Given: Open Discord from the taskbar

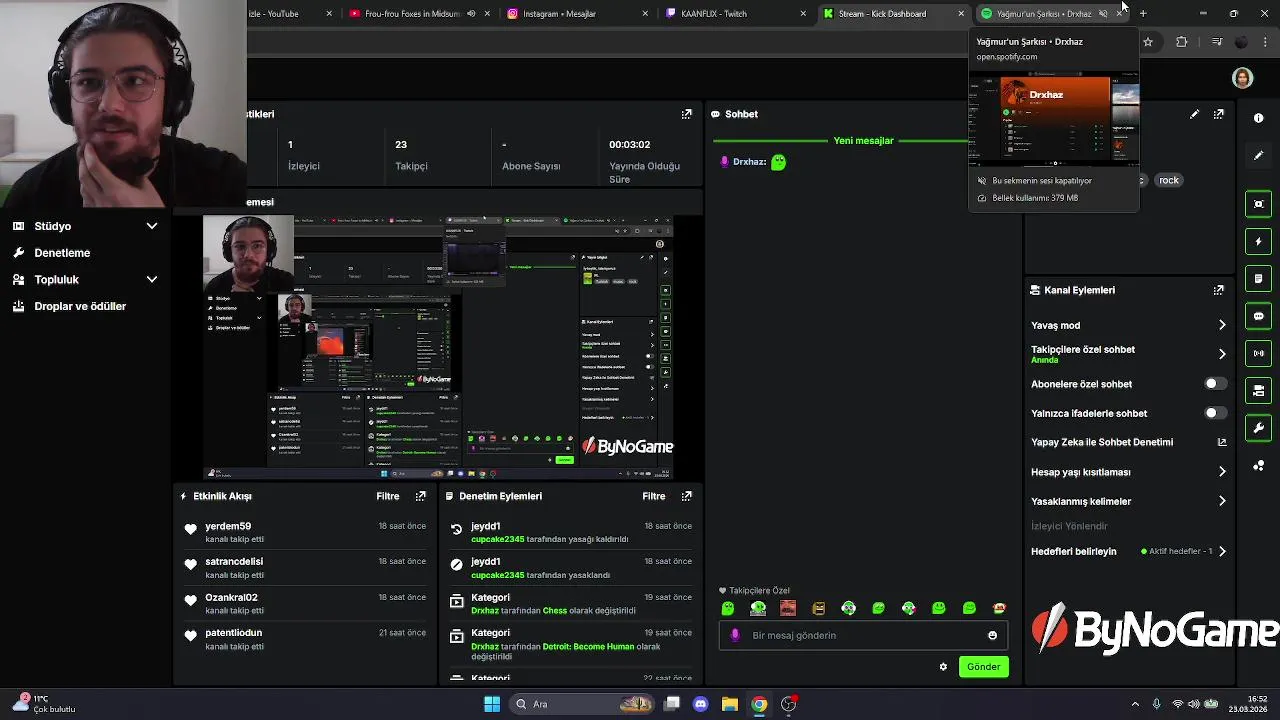Looking at the screenshot, I should pyautogui.click(x=700, y=704).
